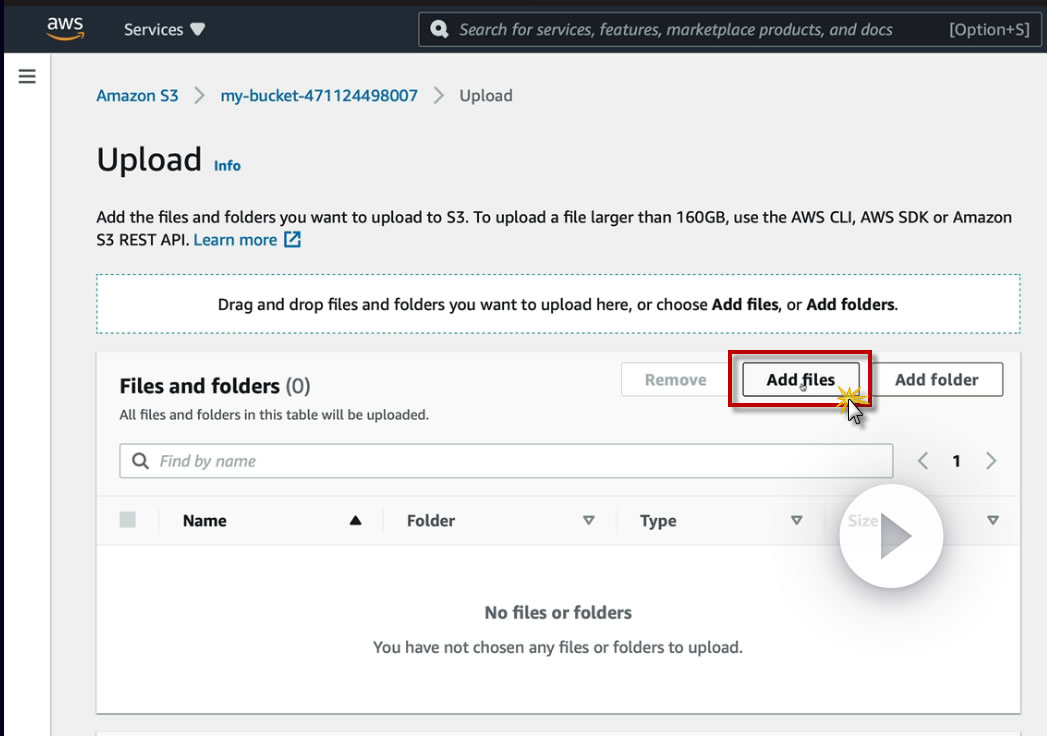Open the Services dropdown menu

[164, 29]
